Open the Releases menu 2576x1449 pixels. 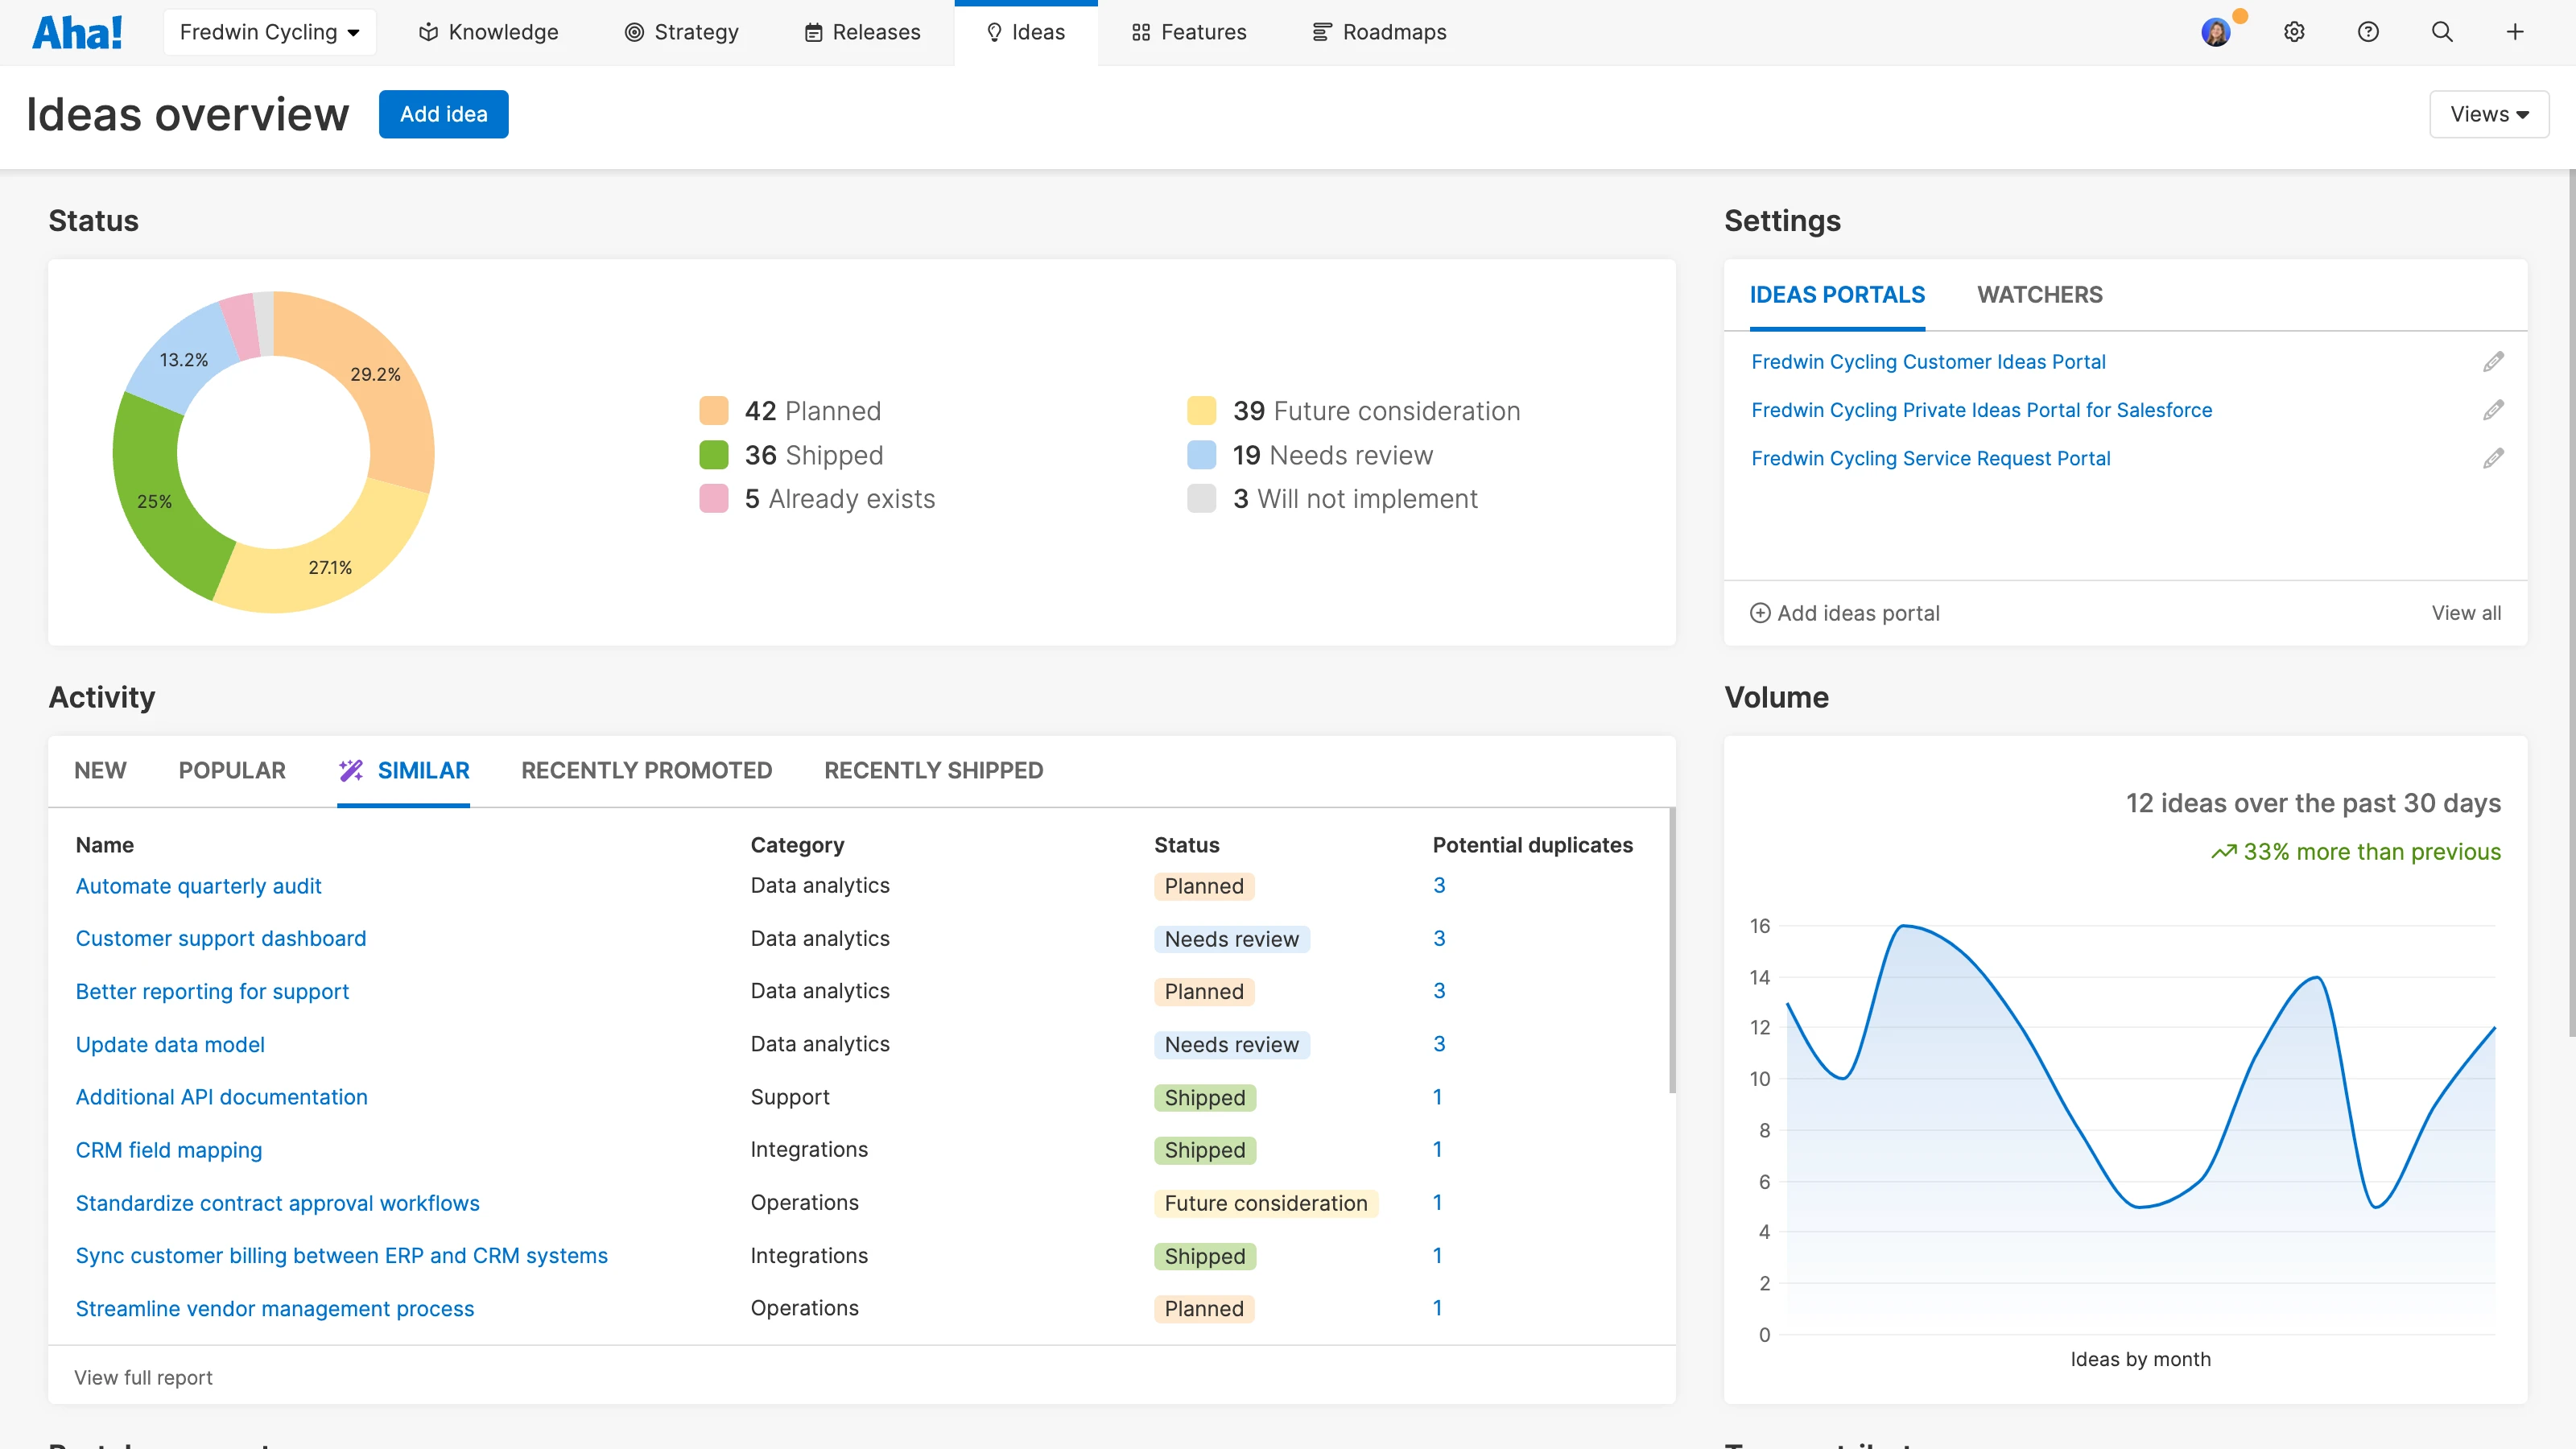coord(862,32)
